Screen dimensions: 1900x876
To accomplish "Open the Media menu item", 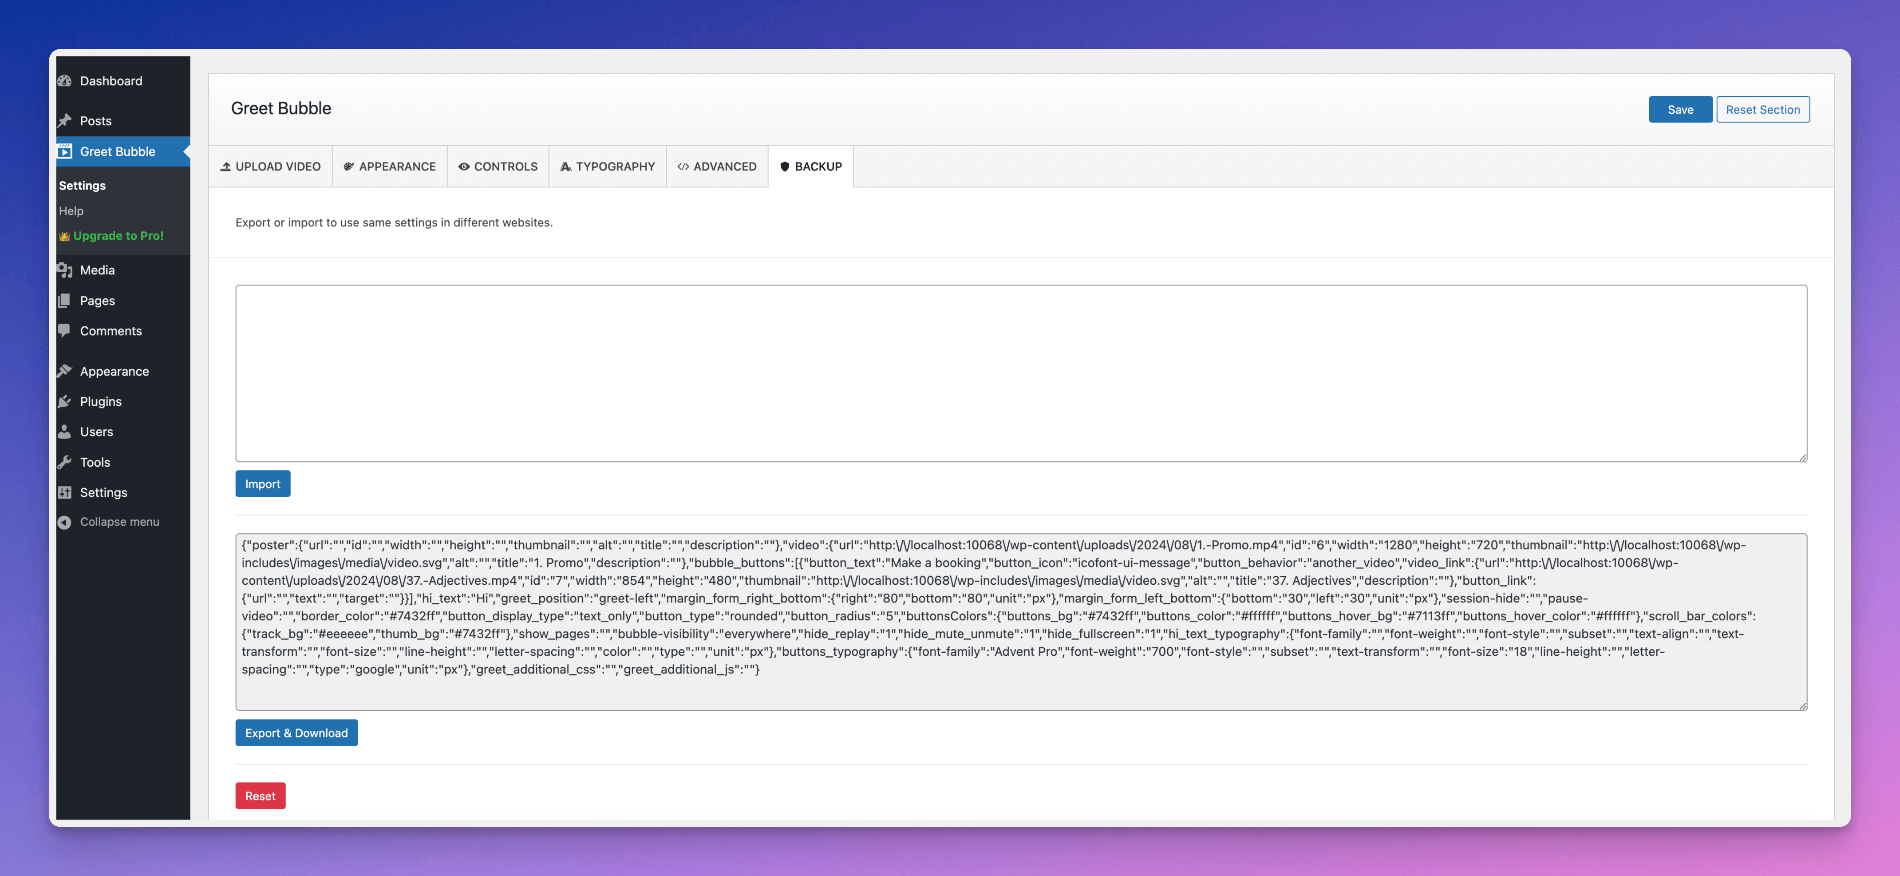I will [x=123, y=270].
